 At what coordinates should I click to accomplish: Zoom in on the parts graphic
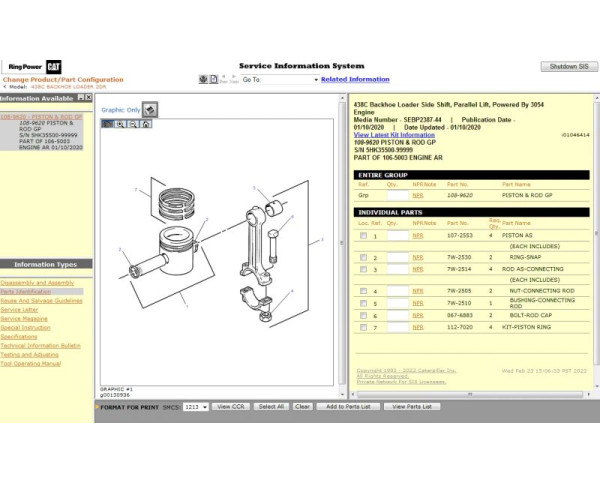121,124
